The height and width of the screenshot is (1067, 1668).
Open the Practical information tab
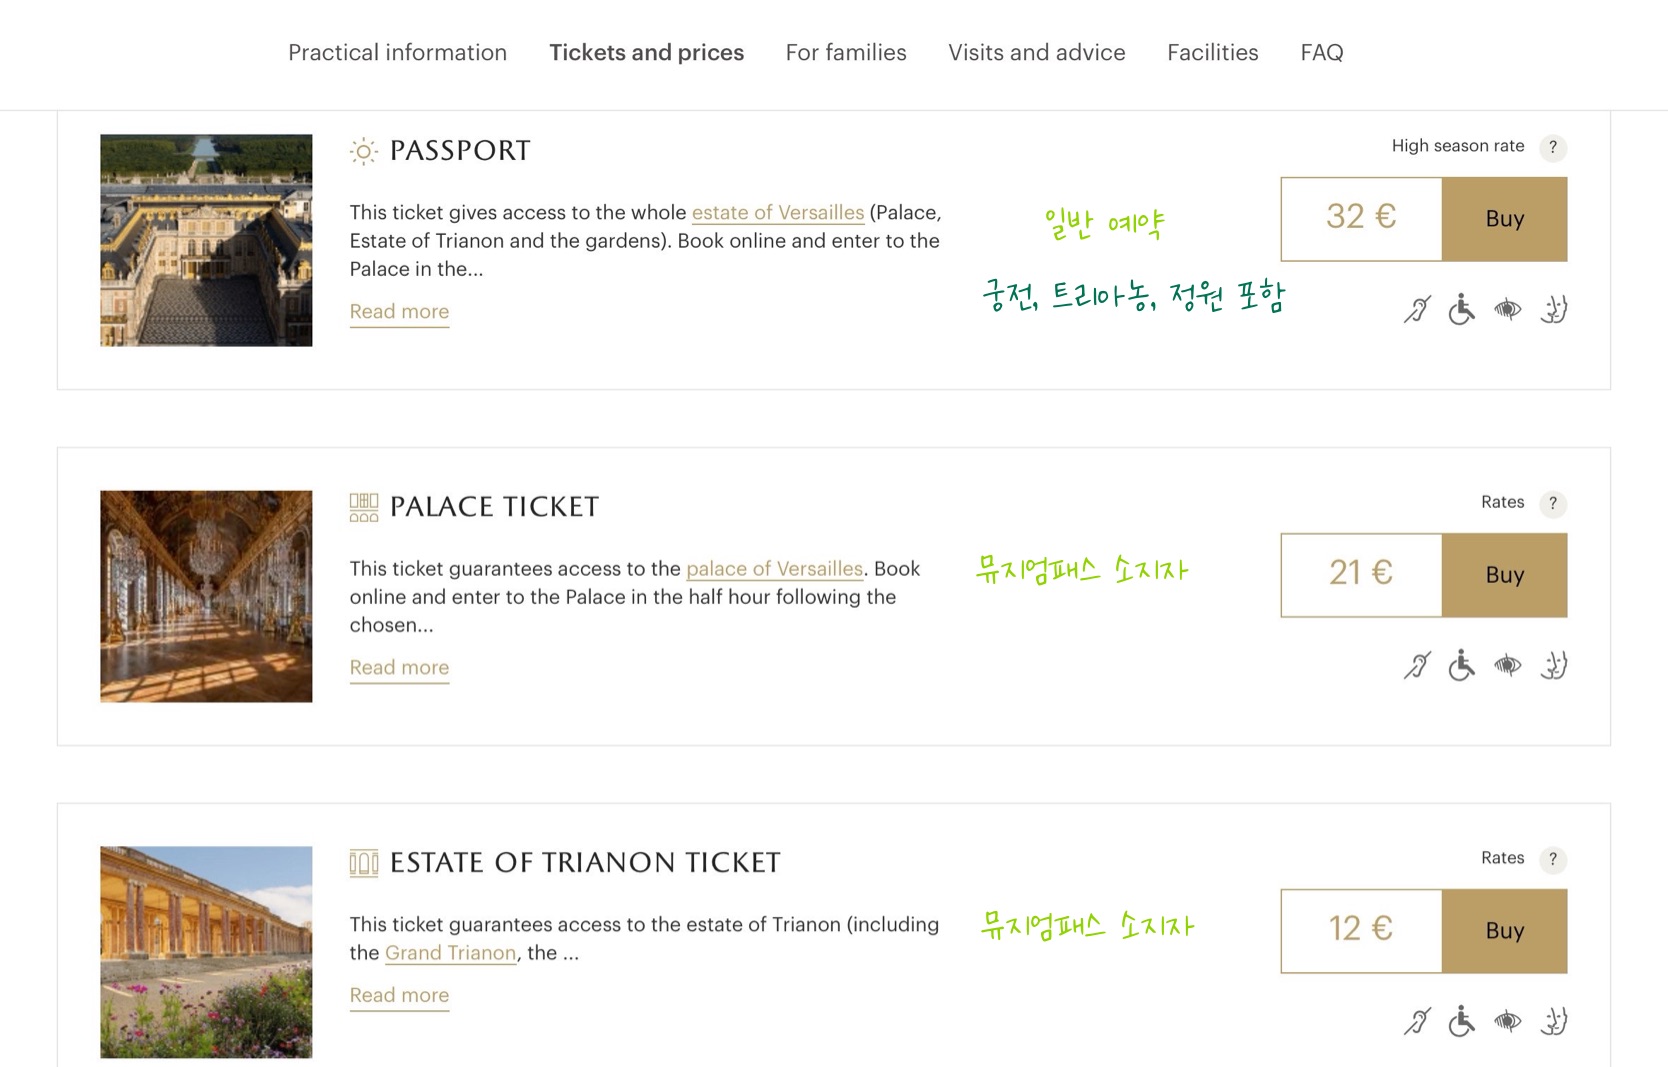tap(397, 53)
